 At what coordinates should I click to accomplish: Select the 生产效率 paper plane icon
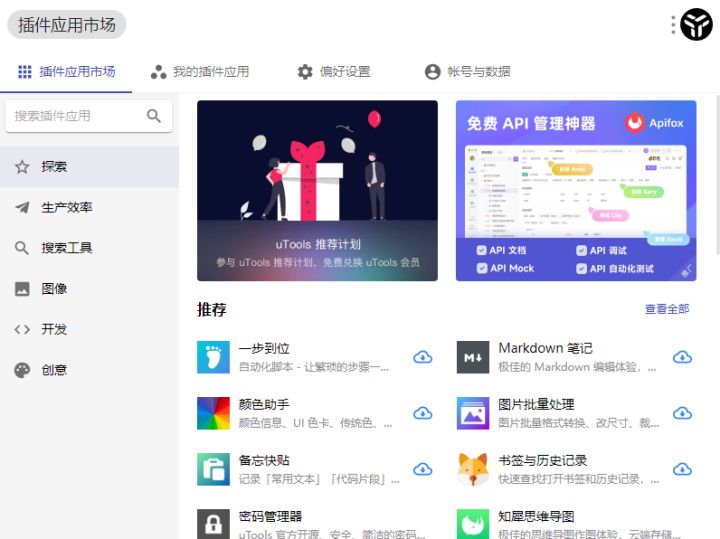tap(22, 208)
